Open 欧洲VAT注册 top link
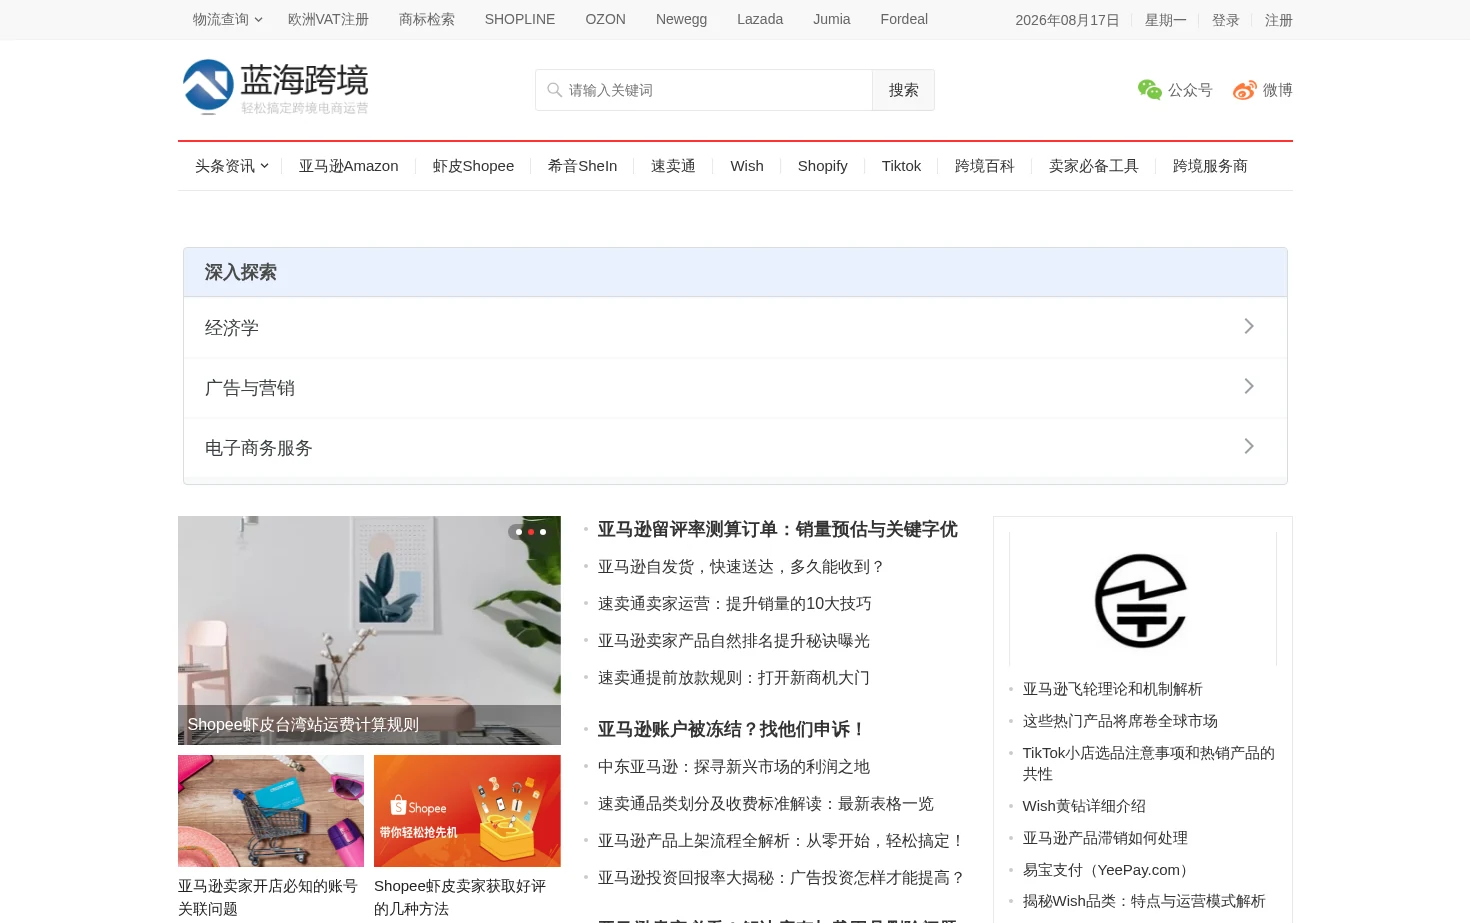 (x=328, y=19)
